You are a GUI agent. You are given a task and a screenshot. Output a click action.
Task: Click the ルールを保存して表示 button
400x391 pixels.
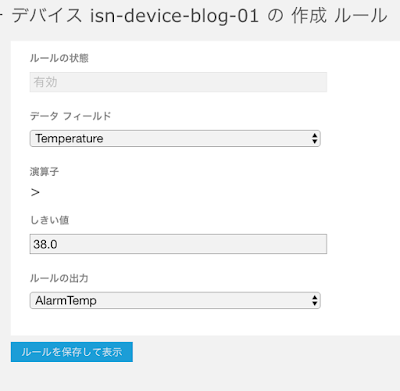72,352
